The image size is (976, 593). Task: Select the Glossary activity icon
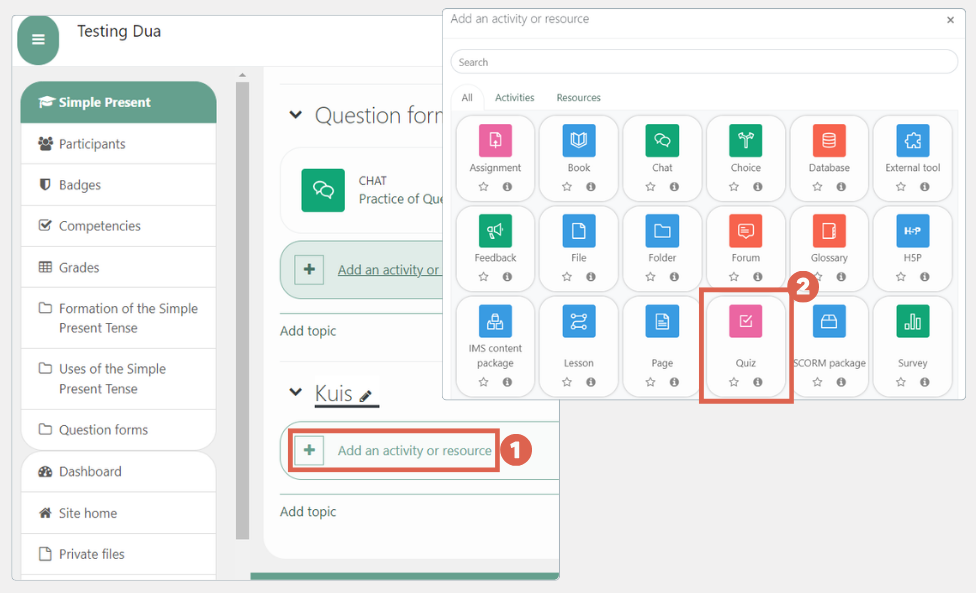[829, 231]
